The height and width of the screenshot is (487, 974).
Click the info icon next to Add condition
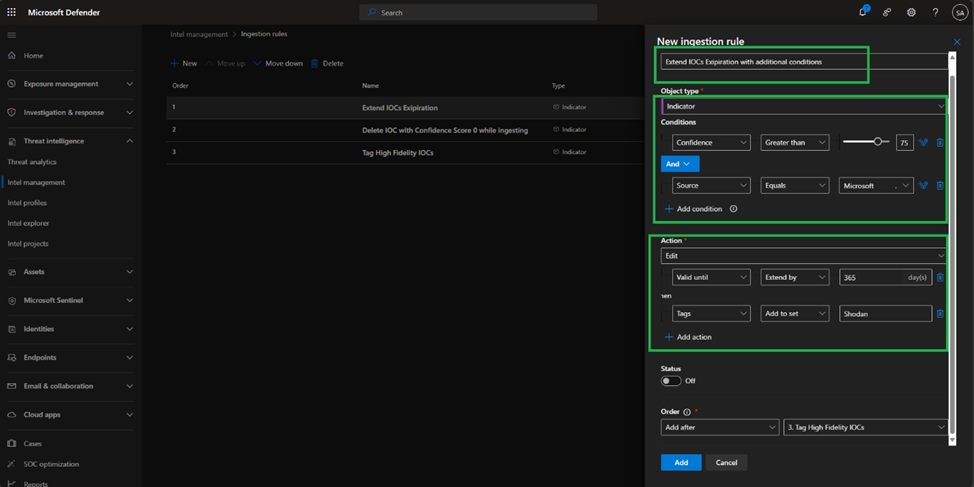pos(733,209)
